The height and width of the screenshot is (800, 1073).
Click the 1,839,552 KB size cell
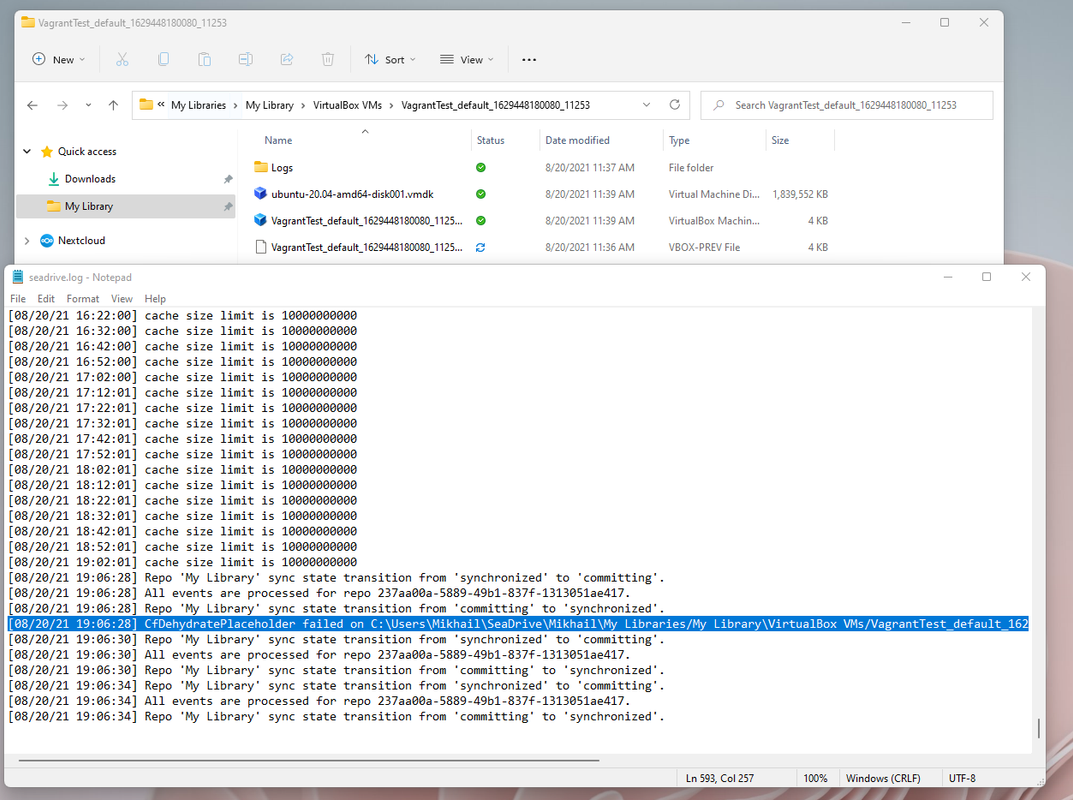800,194
